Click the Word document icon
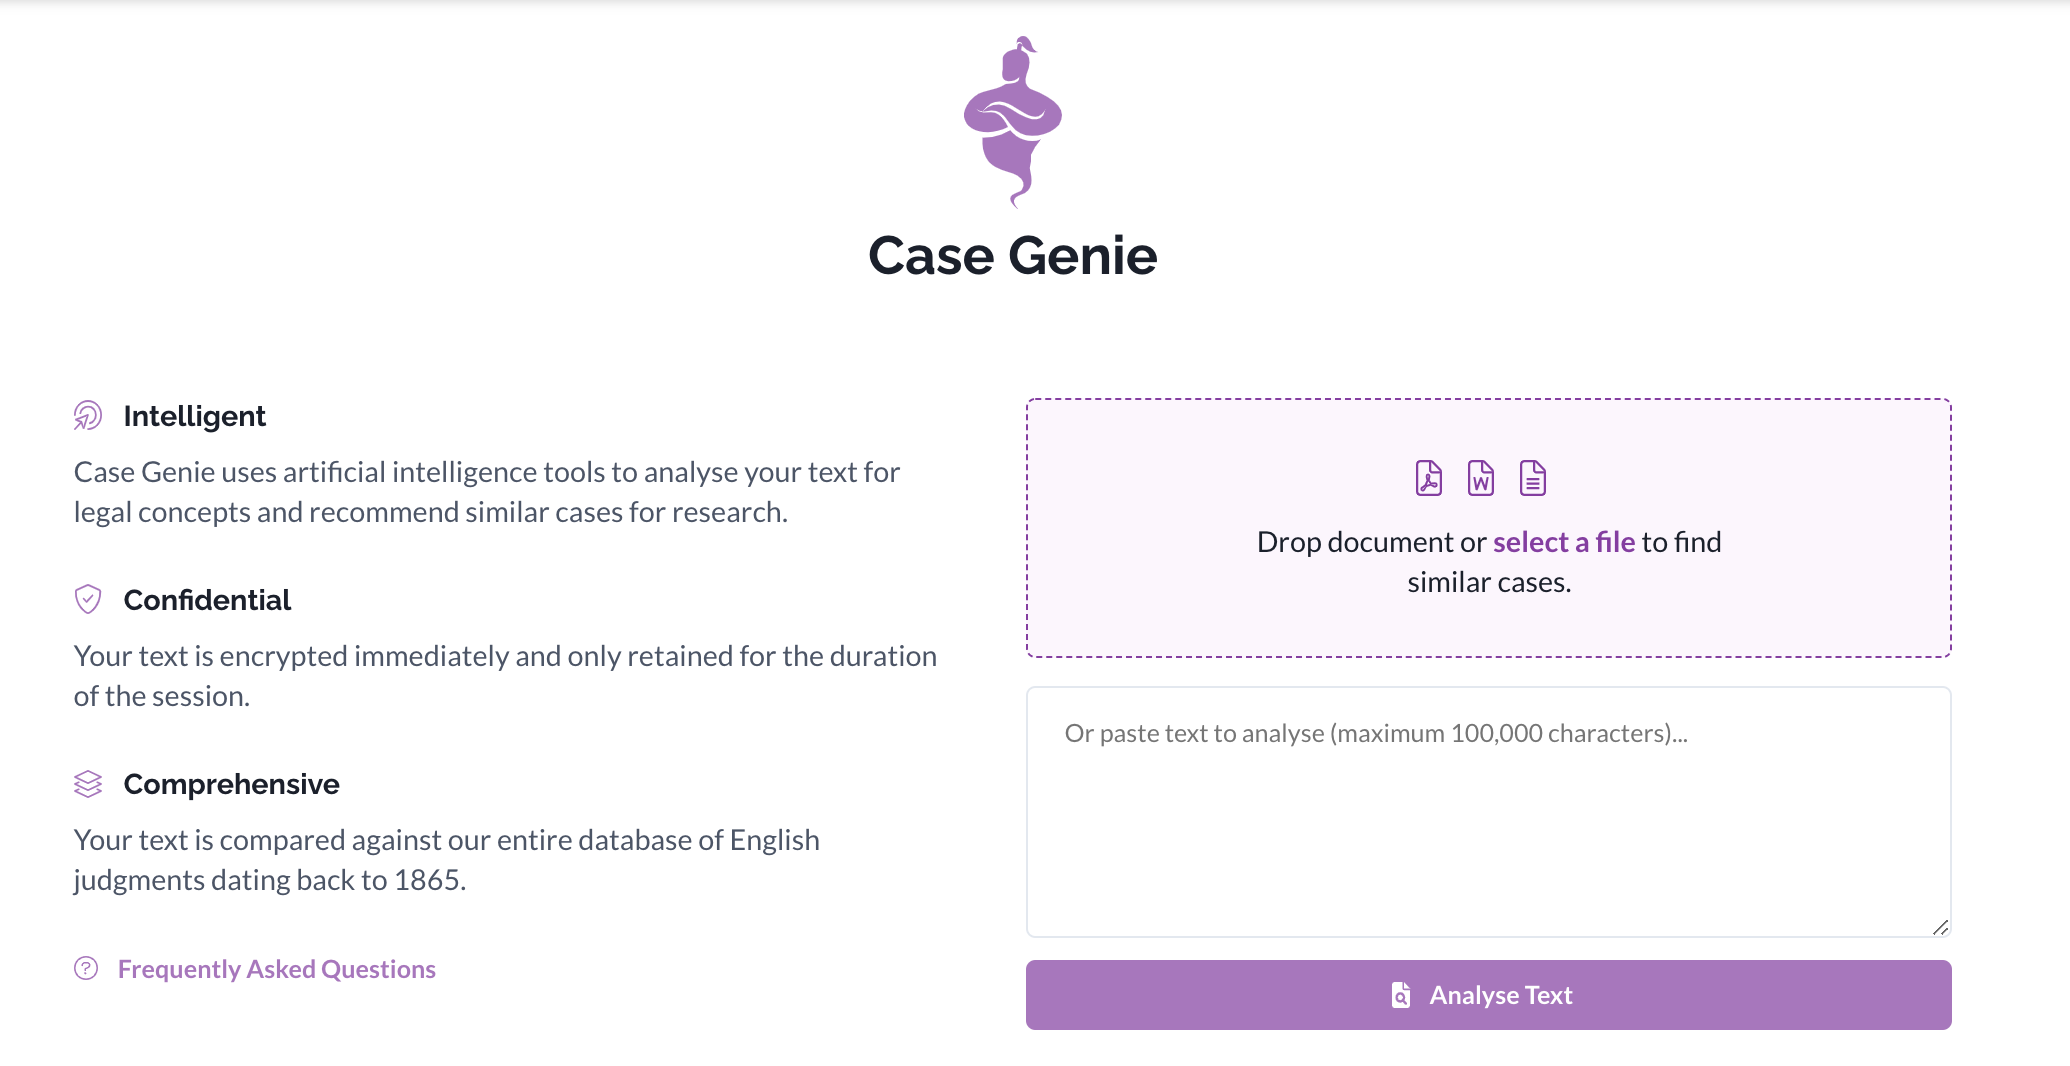Image resolution: width=2070 pixels, height=1066 pixels. pyautogui.click(x=1480, y=478)
